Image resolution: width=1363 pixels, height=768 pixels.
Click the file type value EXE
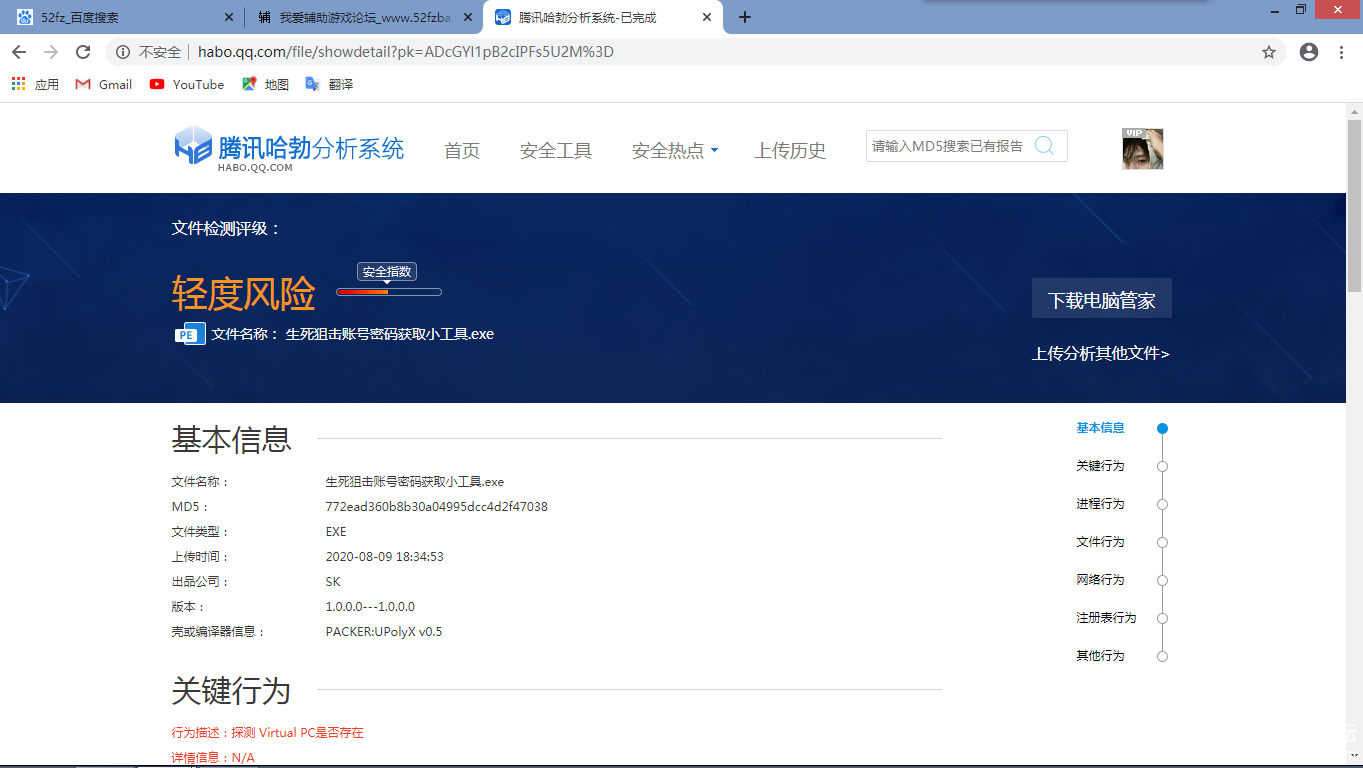click(x=336, y=532)
